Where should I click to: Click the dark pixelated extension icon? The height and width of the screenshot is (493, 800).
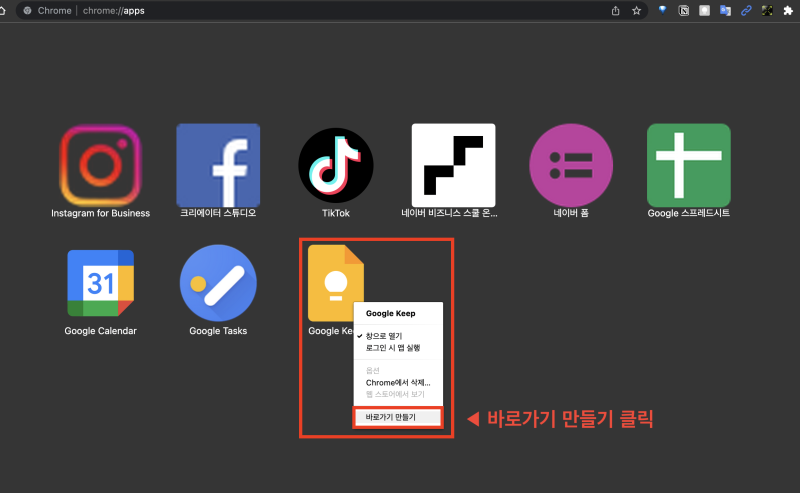coord(767,11)
